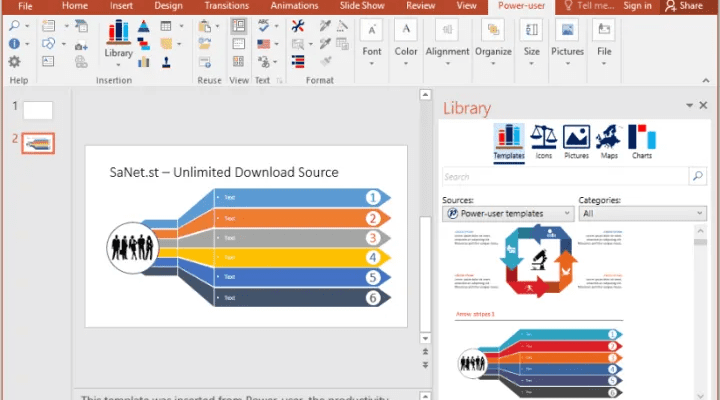Open Power-user settings gear icon
This screenshot has width=720, height=400.
[14, 62]
